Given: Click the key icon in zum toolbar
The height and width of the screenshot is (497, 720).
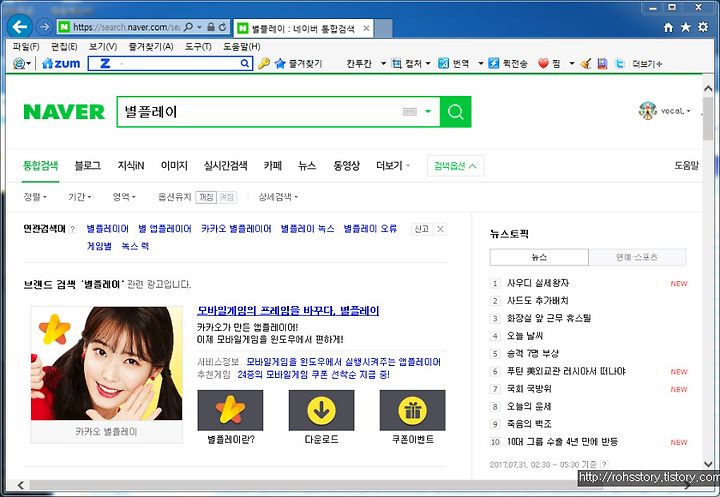Looking at the screenshot, I should point(264,63).
